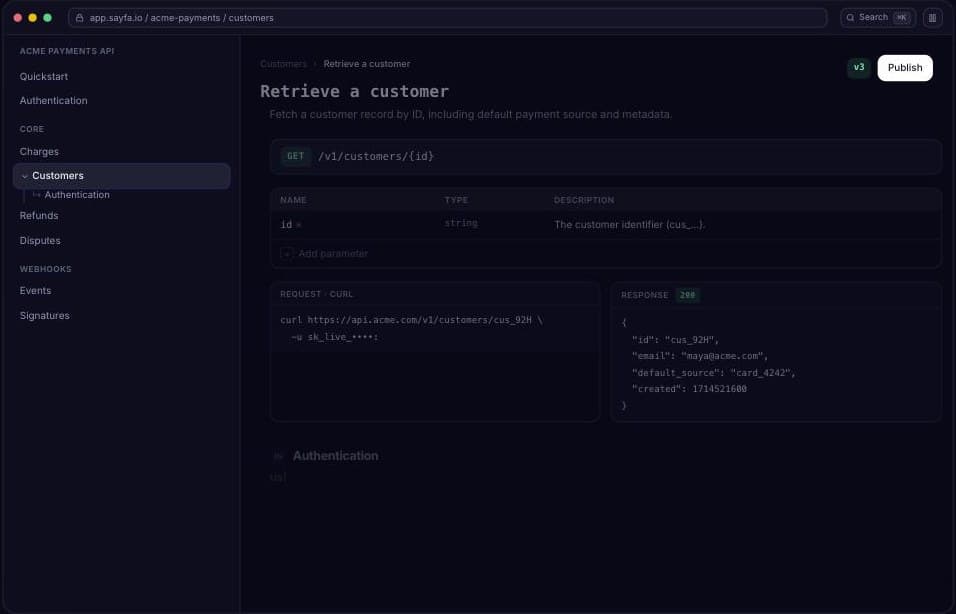Click the 'Fetch a customer record by ID' description
Screen dimensions: 956x614
pyautogui.click(x=470, y=115)
